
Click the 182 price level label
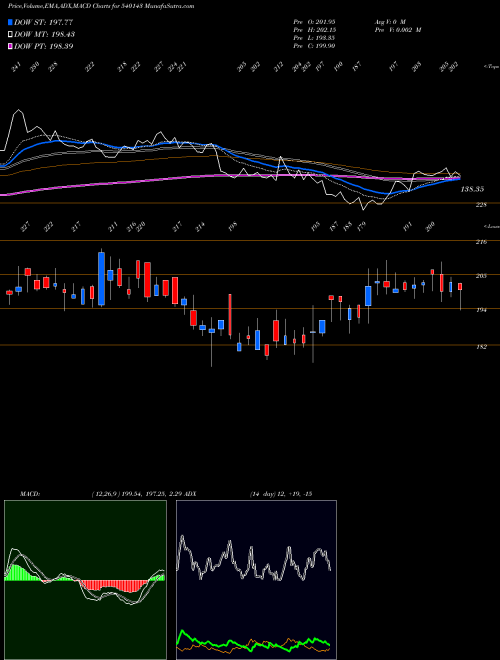point(481,346)
